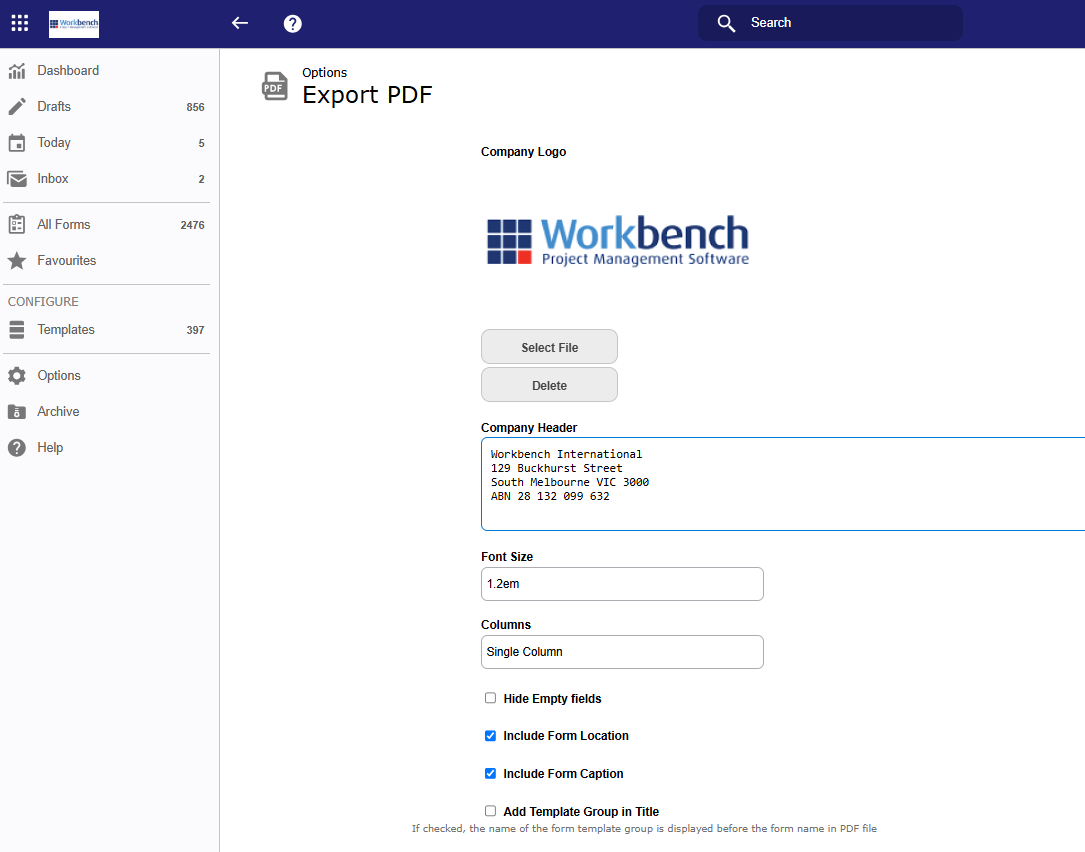Open Today forms in sidebar

(x=54, y=143)
